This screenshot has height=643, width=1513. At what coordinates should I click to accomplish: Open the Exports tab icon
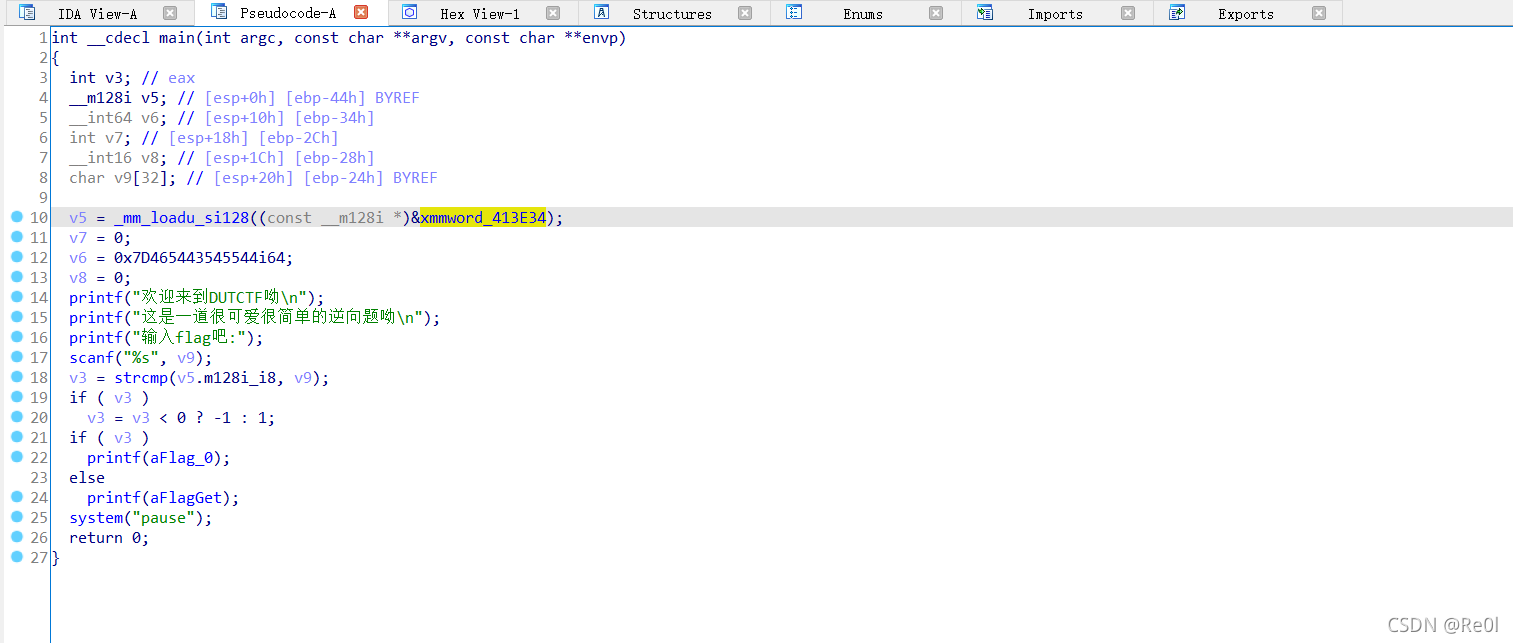[1176, 13]
